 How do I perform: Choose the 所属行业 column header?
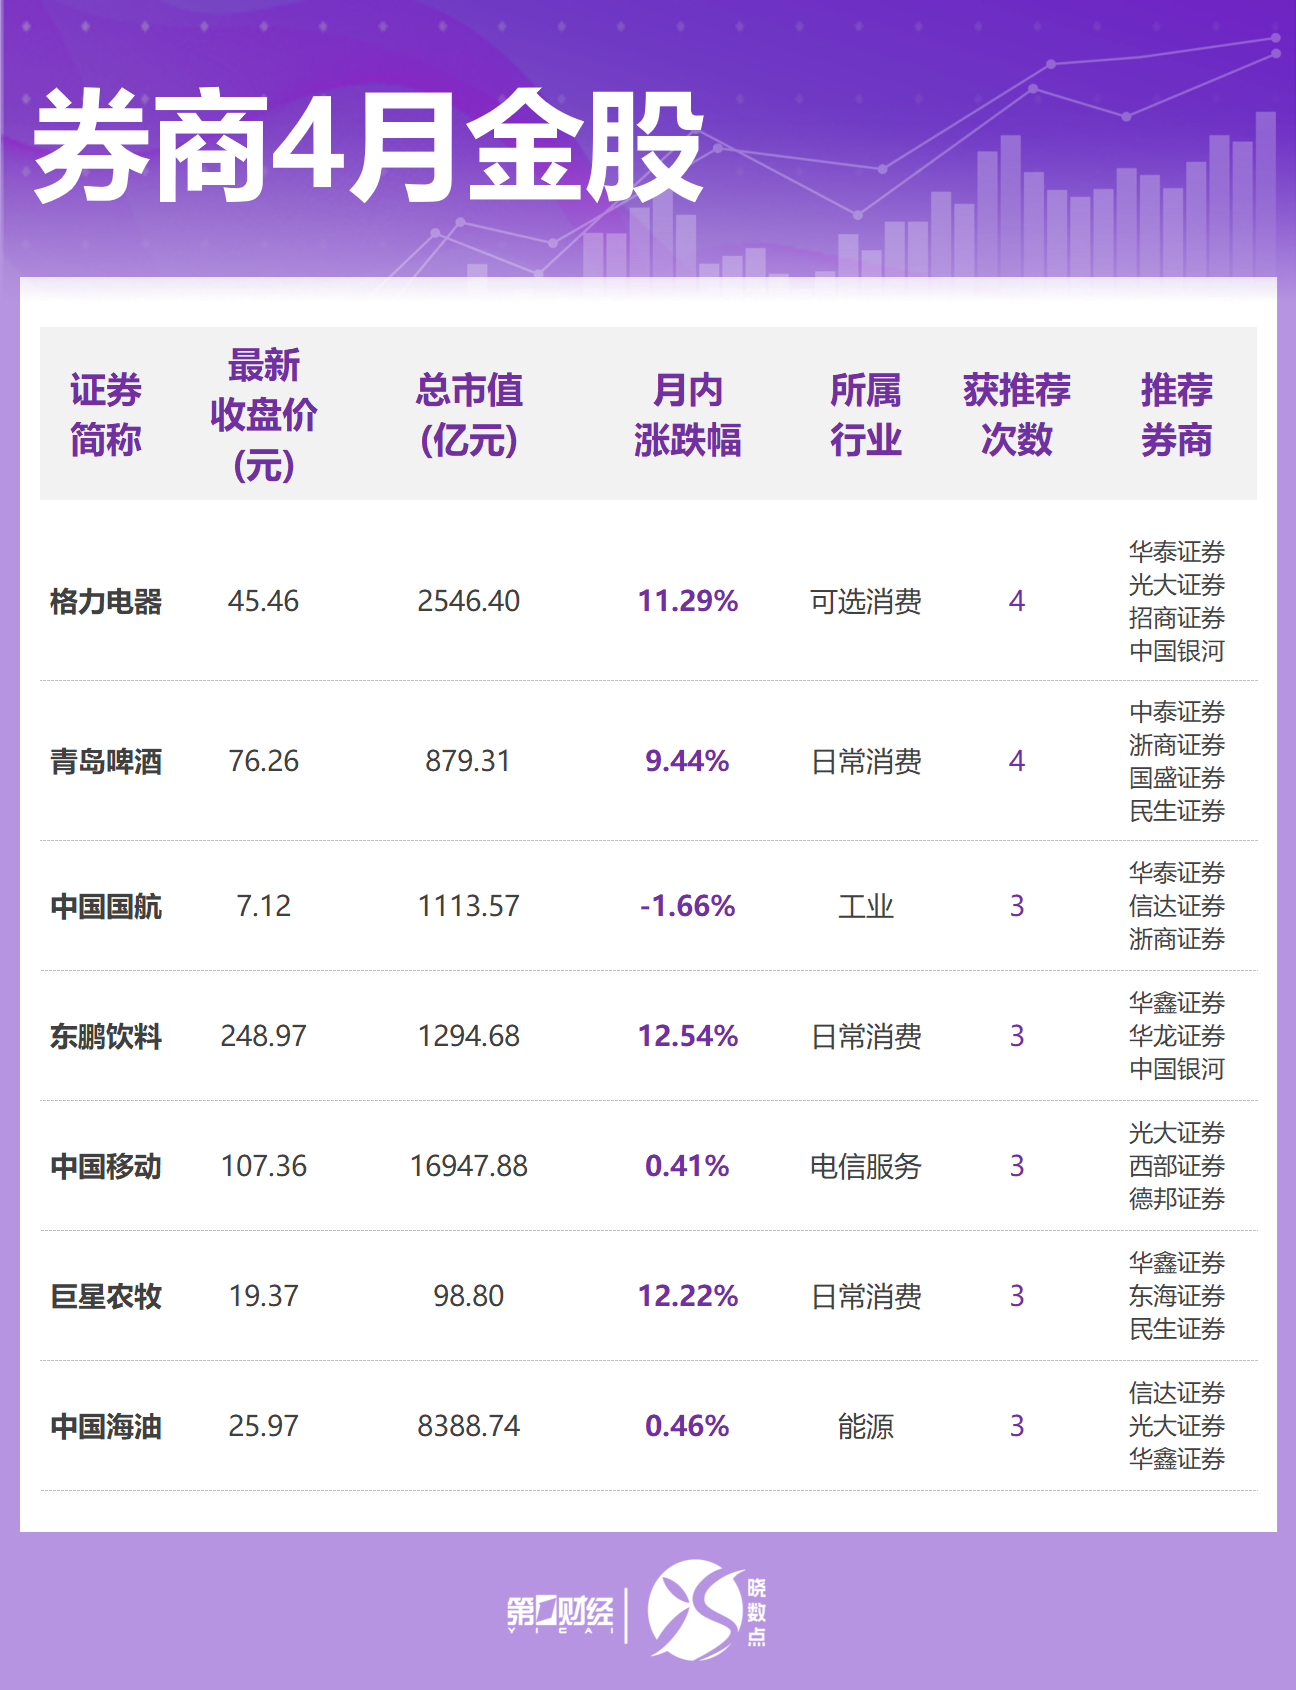tap(865, 414)
